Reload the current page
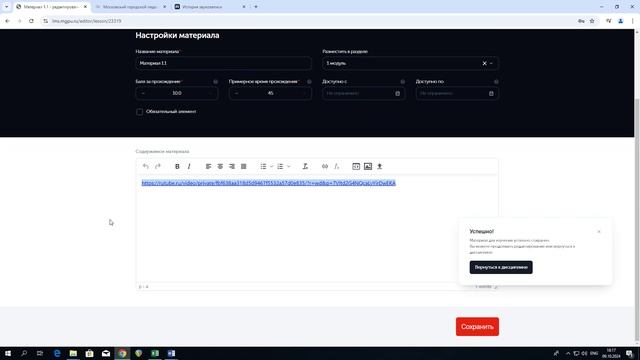 [x=31, y=21]
